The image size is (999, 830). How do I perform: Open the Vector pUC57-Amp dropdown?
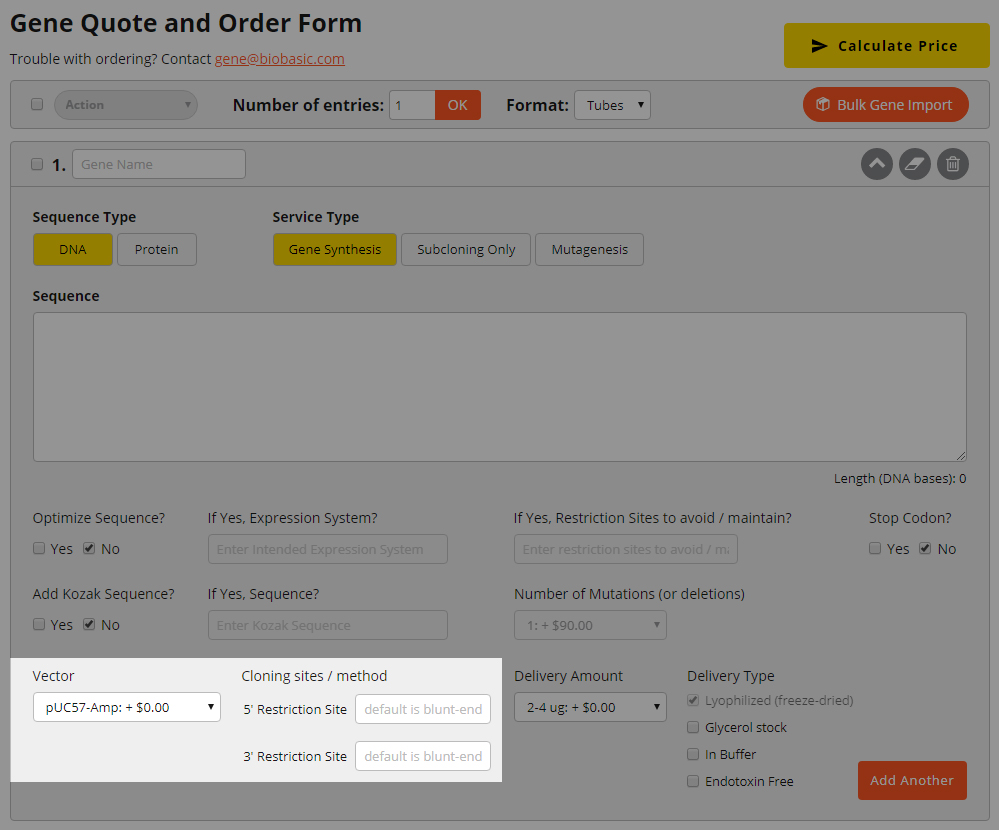click(x=127, y=707)
